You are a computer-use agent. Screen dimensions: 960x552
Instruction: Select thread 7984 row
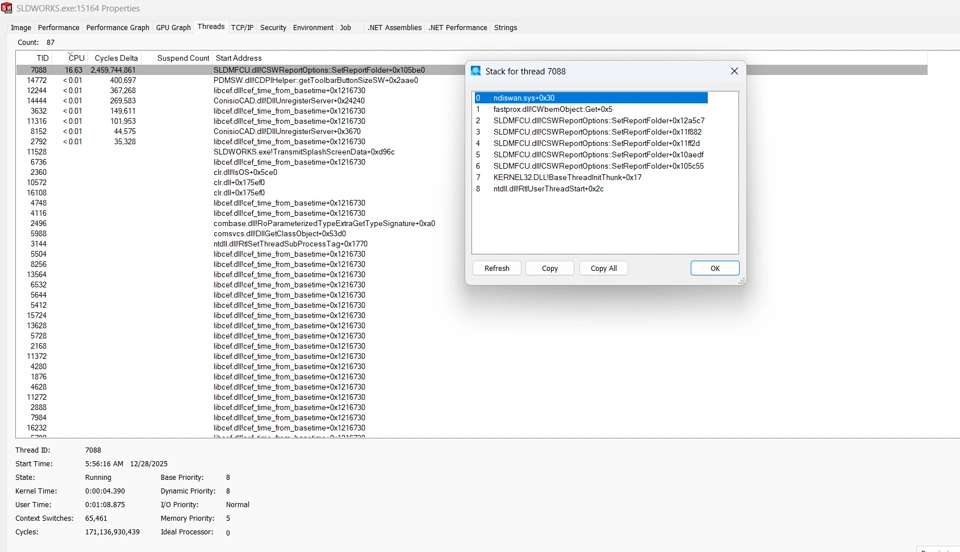pyautogui.click(x=471, y=418)
